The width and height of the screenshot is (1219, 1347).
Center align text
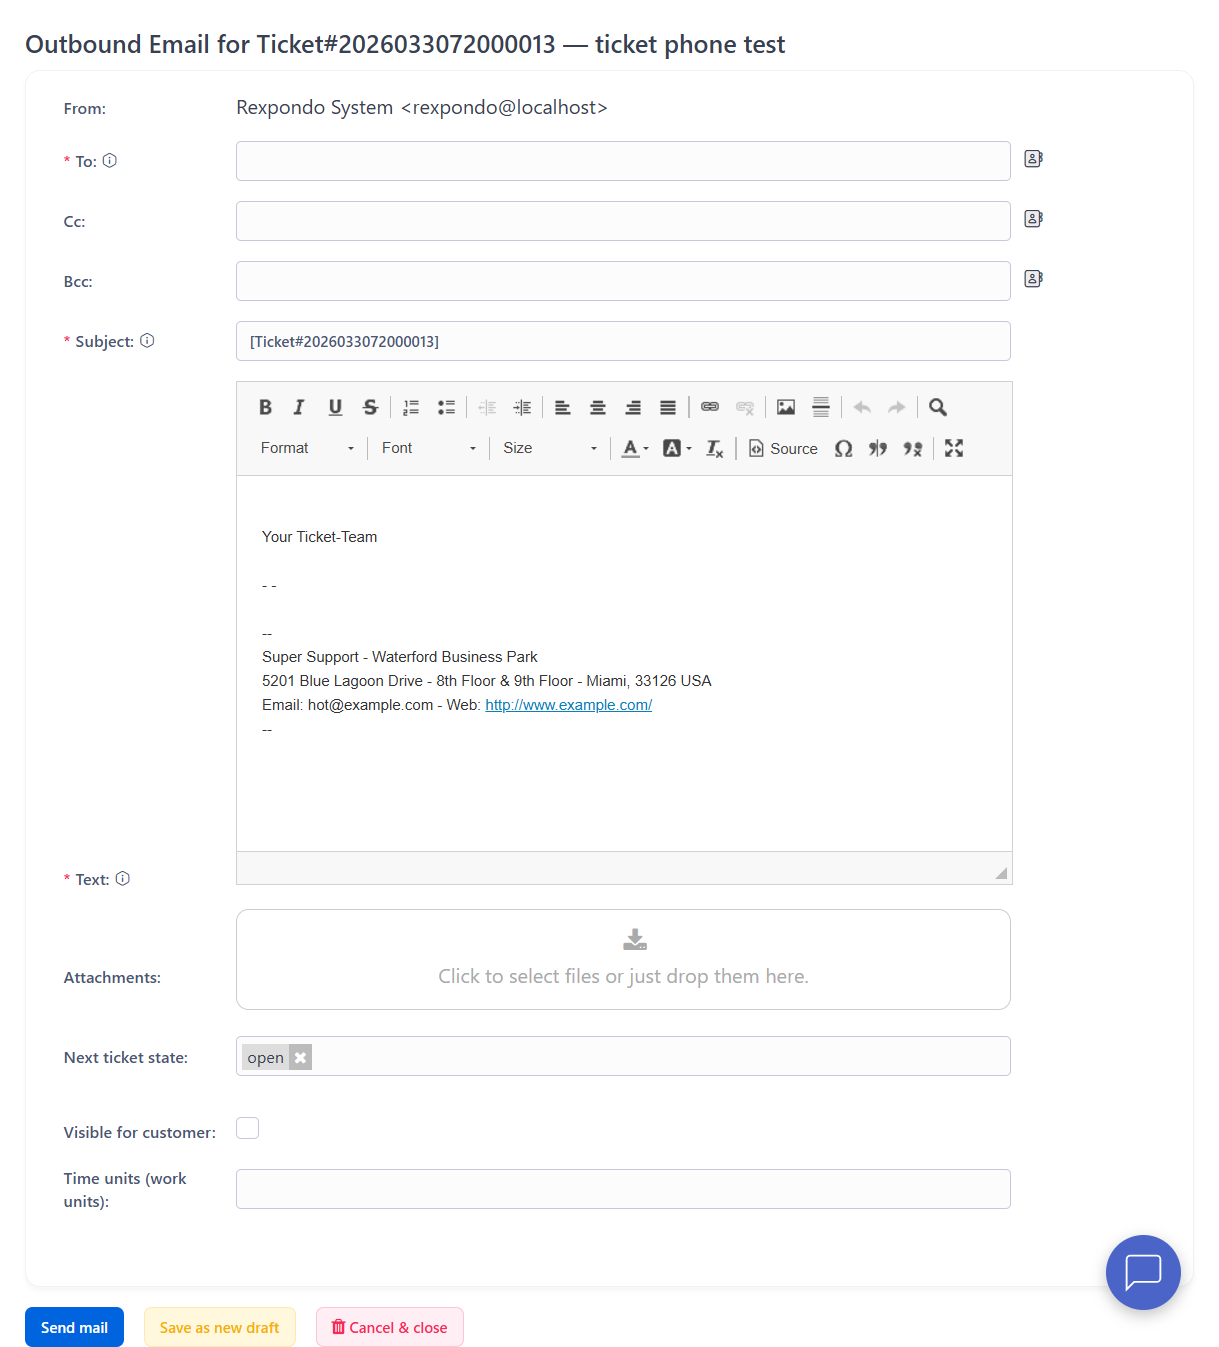[x=598, y=407]
